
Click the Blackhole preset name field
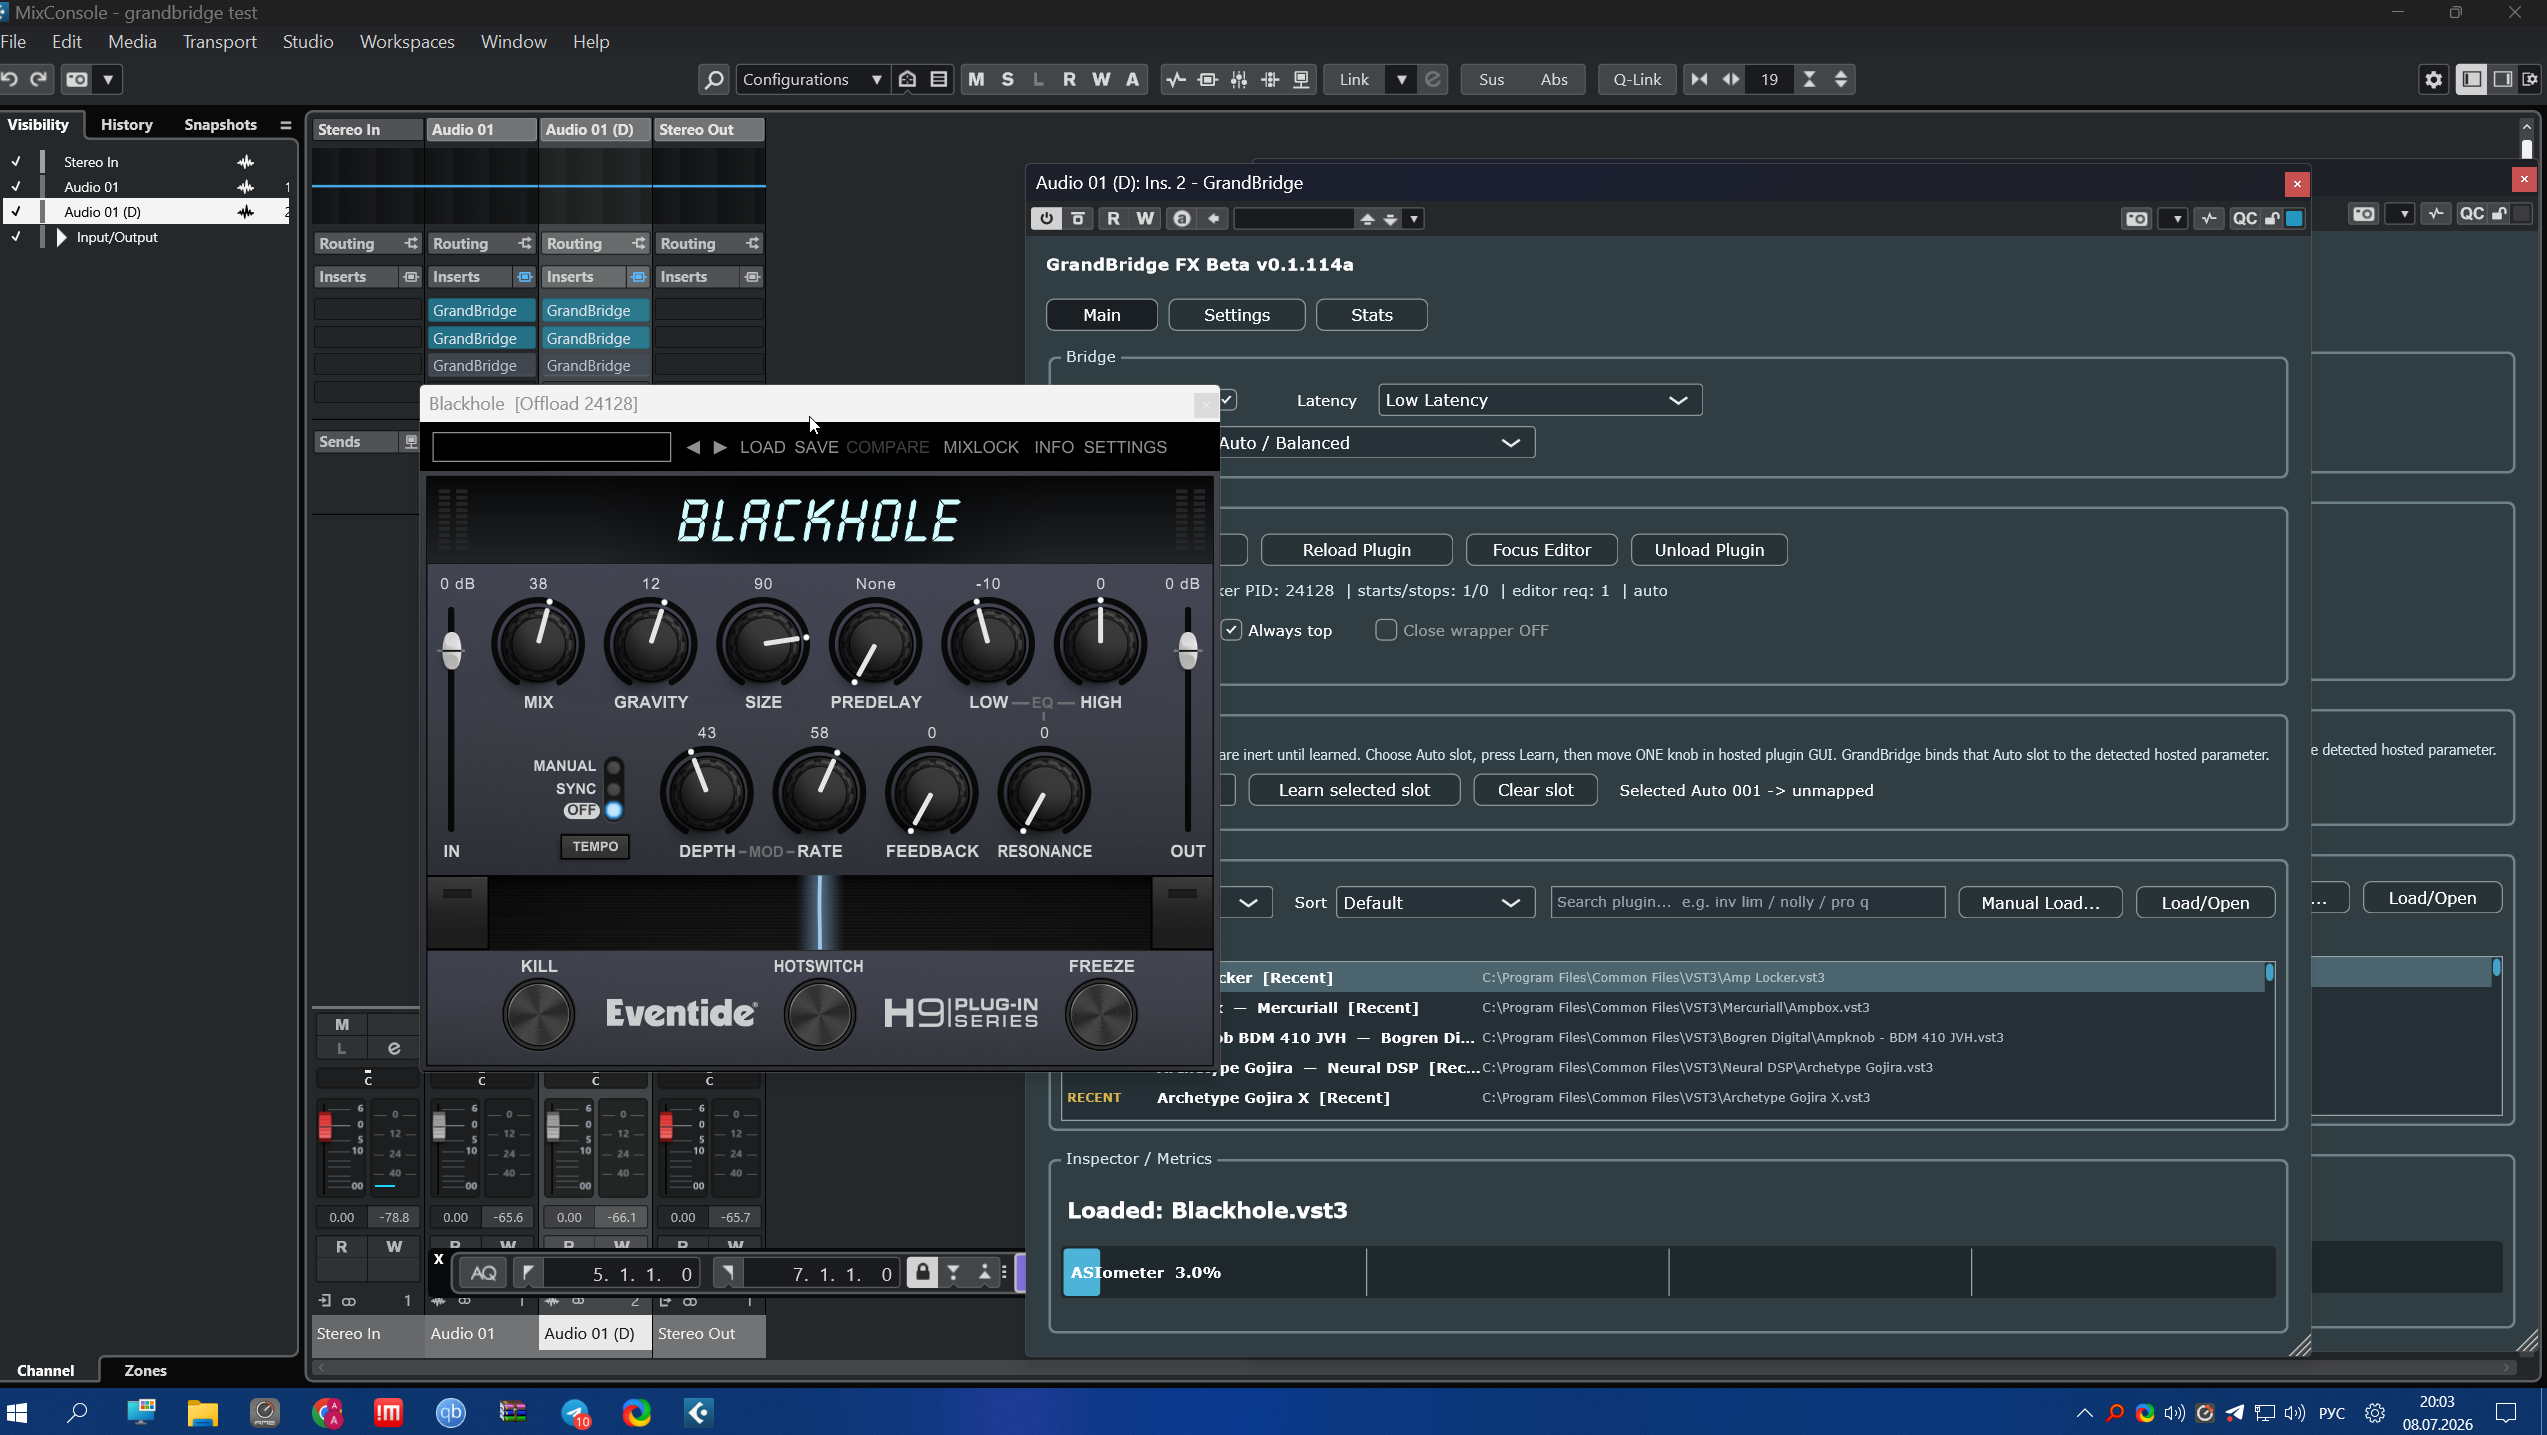[551, 446]
